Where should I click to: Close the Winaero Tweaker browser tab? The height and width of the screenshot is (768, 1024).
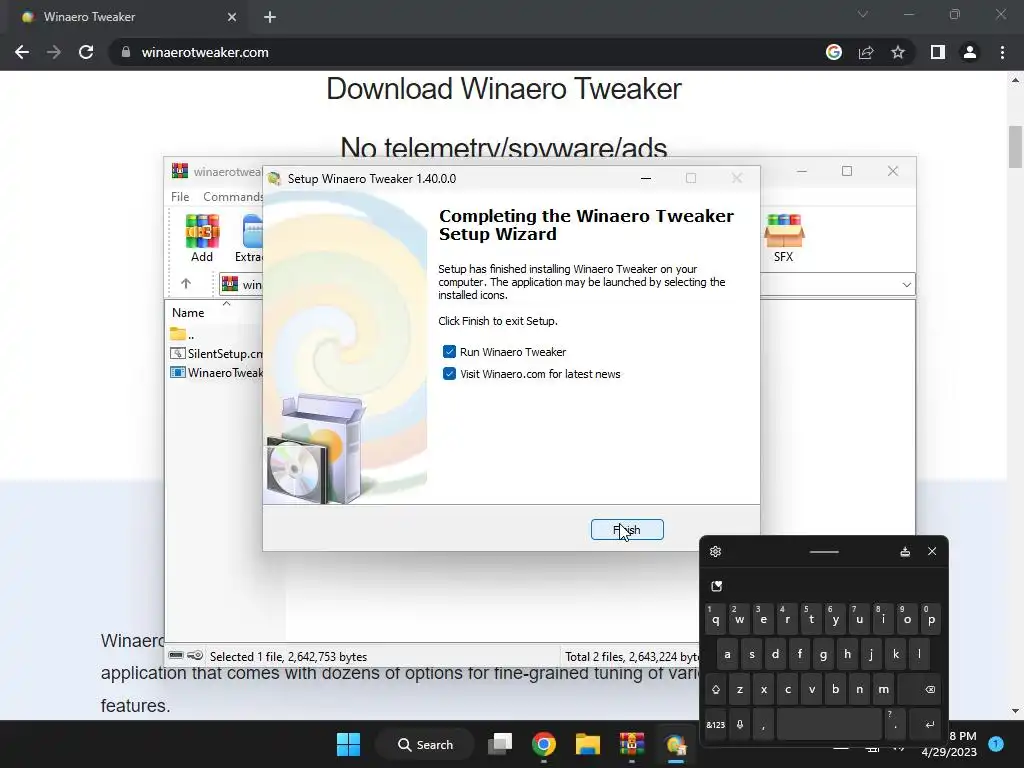point(232,17)
